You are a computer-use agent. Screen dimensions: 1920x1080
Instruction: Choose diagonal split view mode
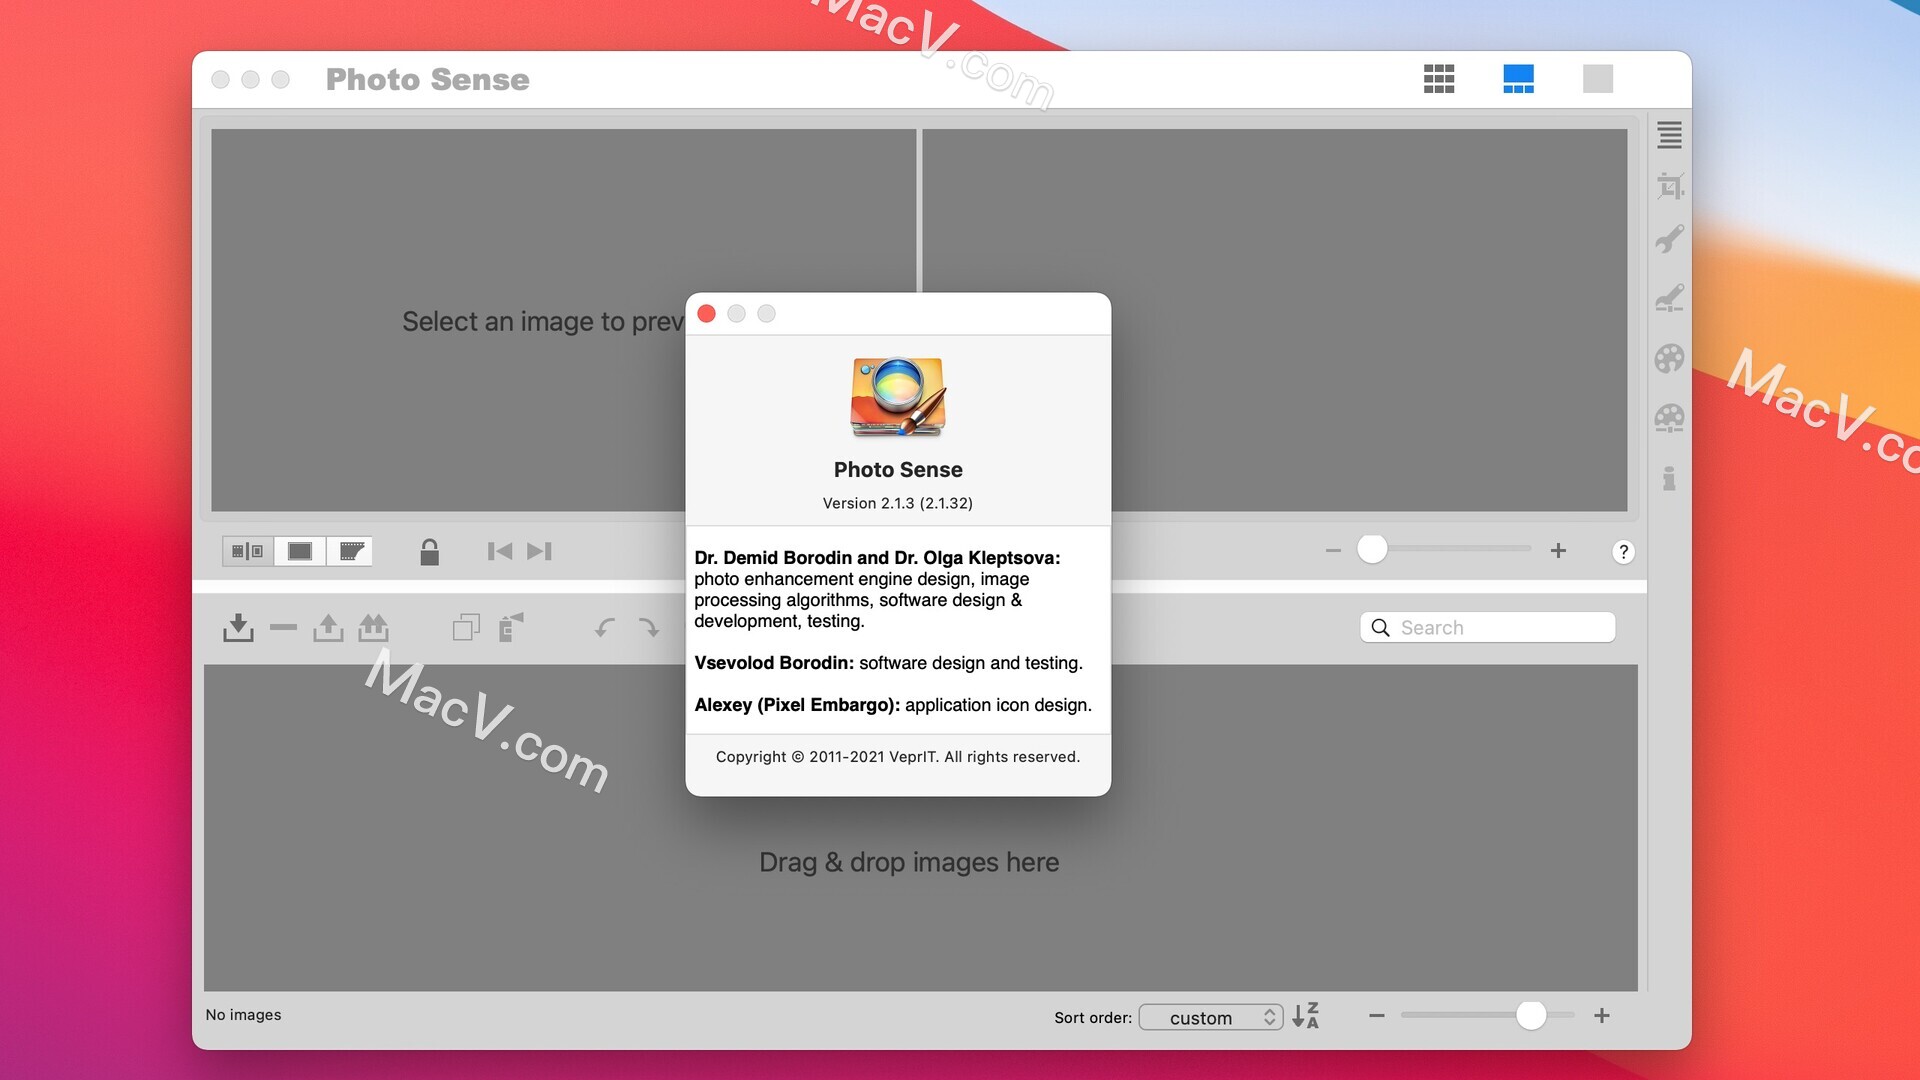coord(350,551)
